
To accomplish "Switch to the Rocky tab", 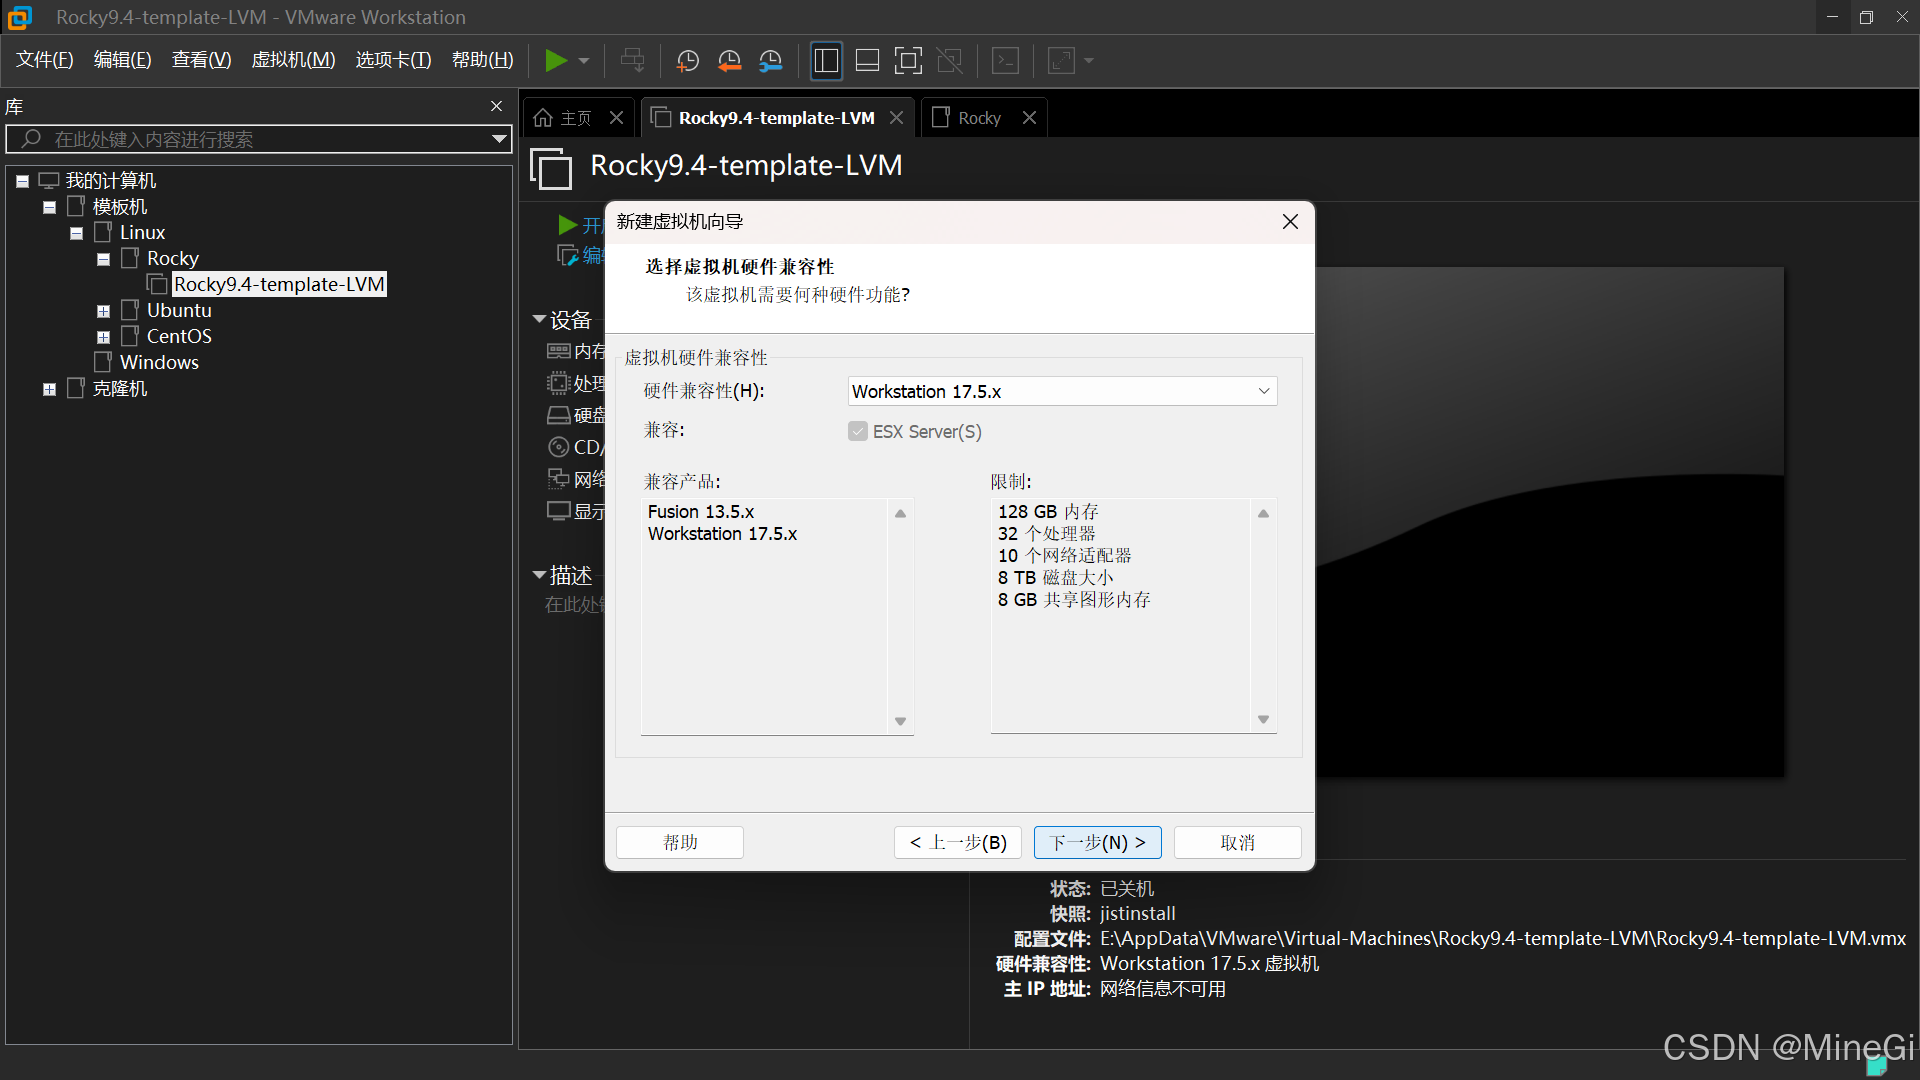I will [978, 118].
